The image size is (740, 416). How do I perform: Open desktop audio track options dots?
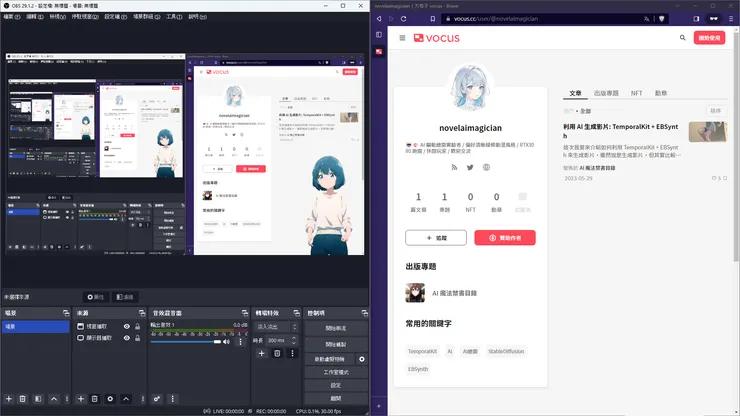pyautogui.click(x=240, y=341)
